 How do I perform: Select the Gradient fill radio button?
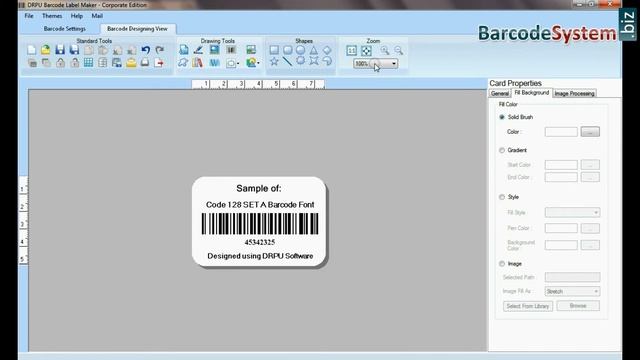pos(502,150)
